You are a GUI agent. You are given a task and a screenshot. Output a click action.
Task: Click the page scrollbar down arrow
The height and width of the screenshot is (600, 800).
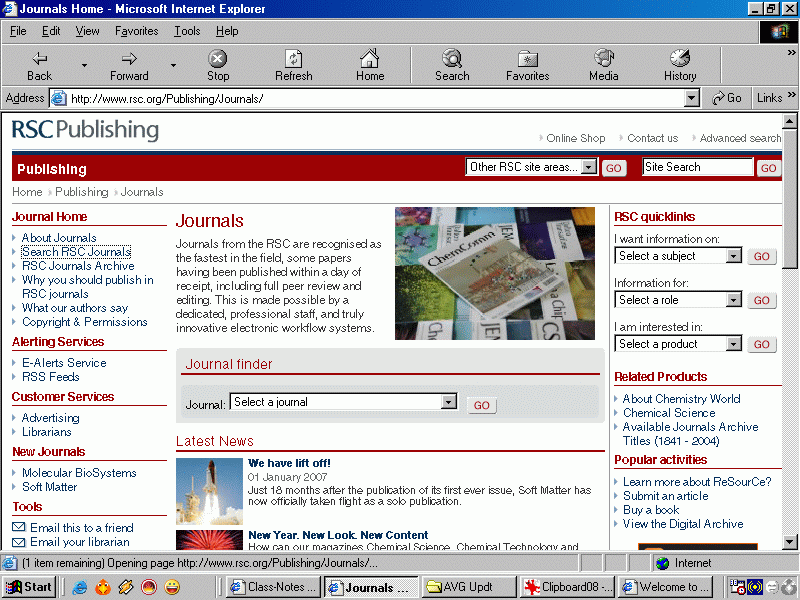tap(789, 542)
